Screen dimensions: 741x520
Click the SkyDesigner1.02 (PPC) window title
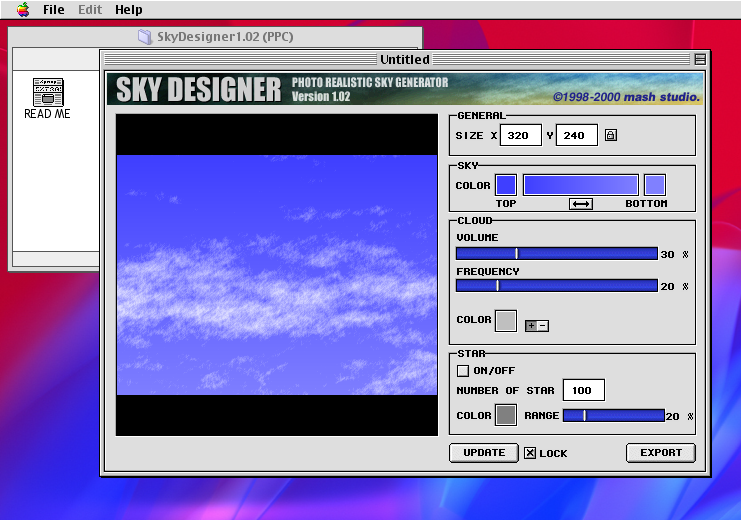pos(225,37)
